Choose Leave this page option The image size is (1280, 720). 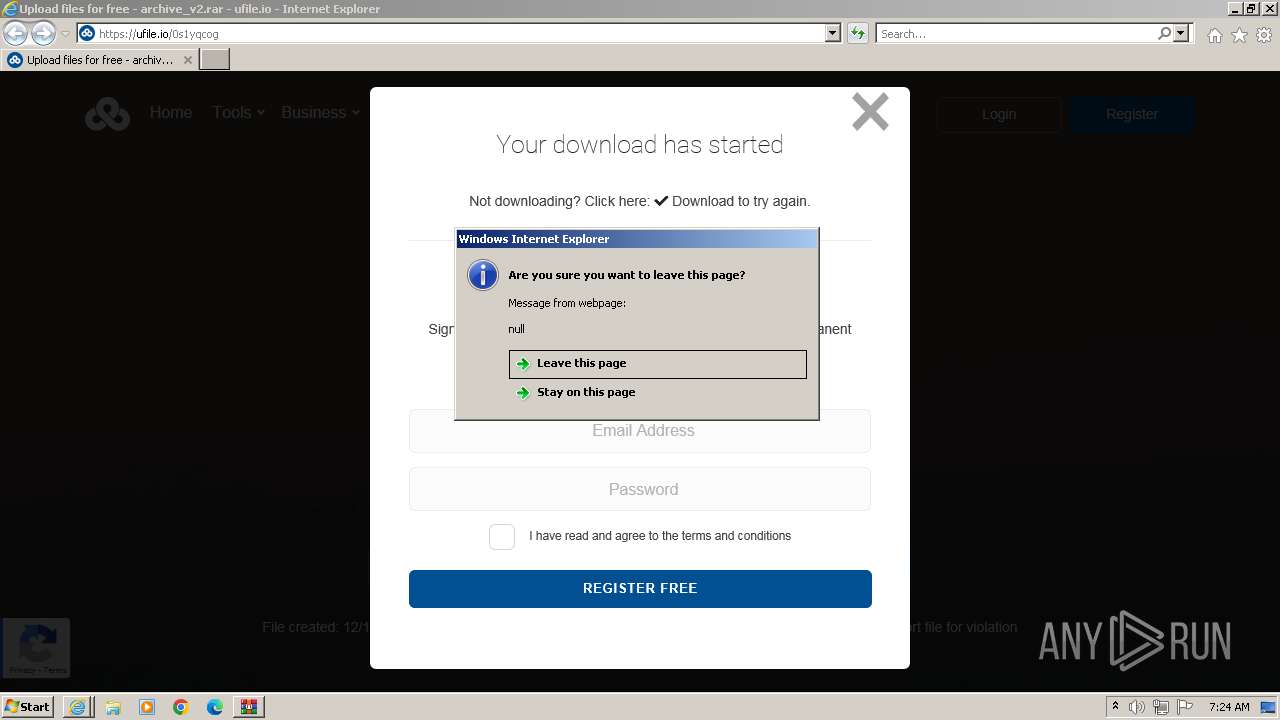658,364
